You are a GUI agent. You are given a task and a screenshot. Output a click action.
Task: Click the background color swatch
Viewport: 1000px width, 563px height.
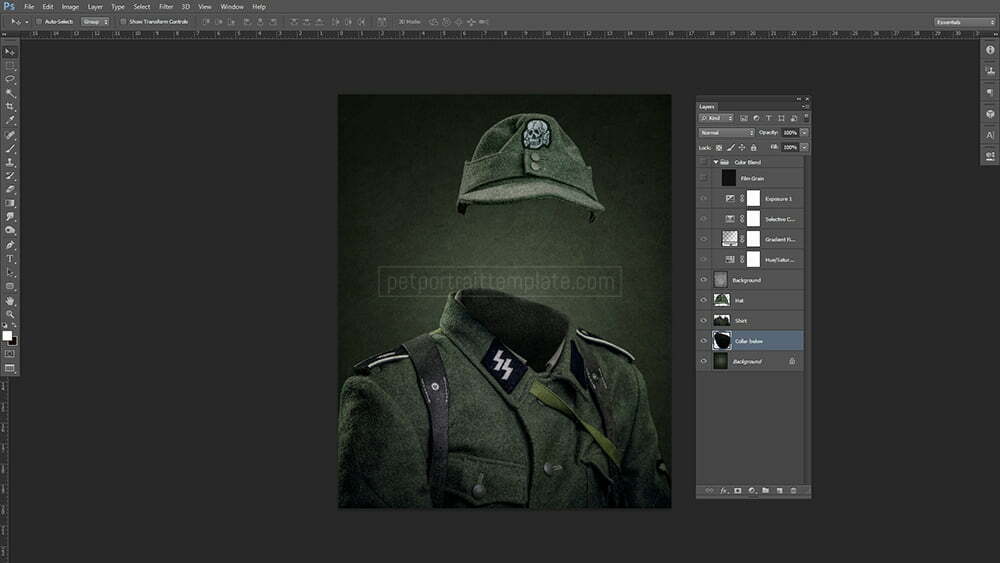[13, 341]
